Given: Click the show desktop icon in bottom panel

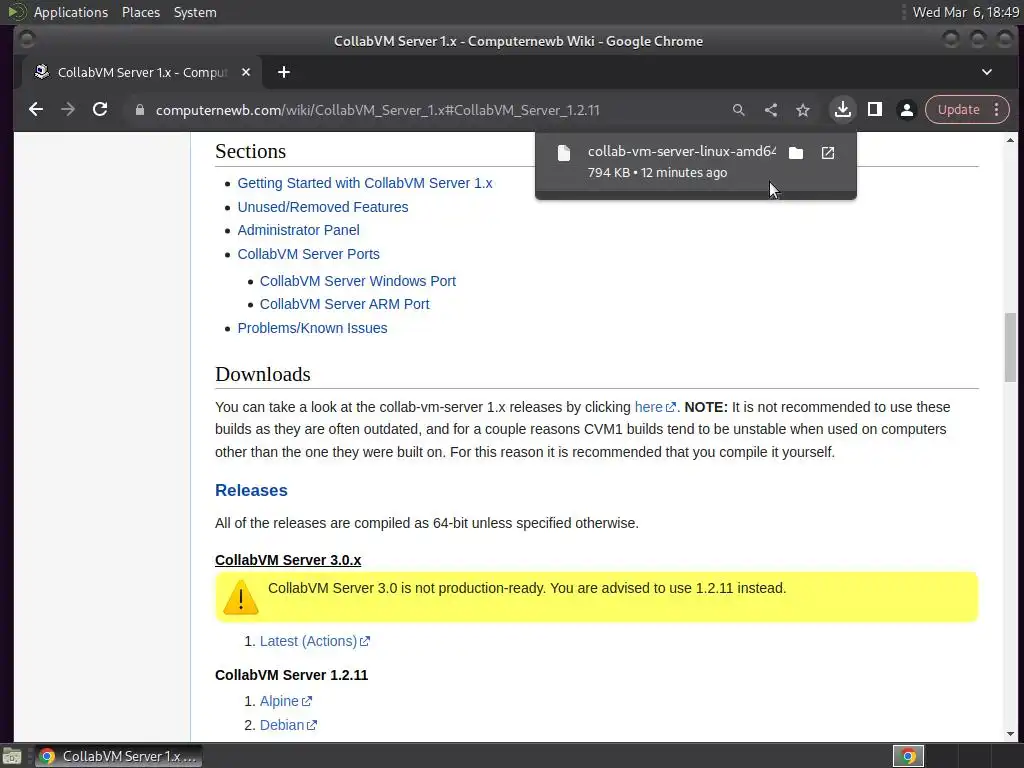Looking at the screenshot, I should point(12,756).
